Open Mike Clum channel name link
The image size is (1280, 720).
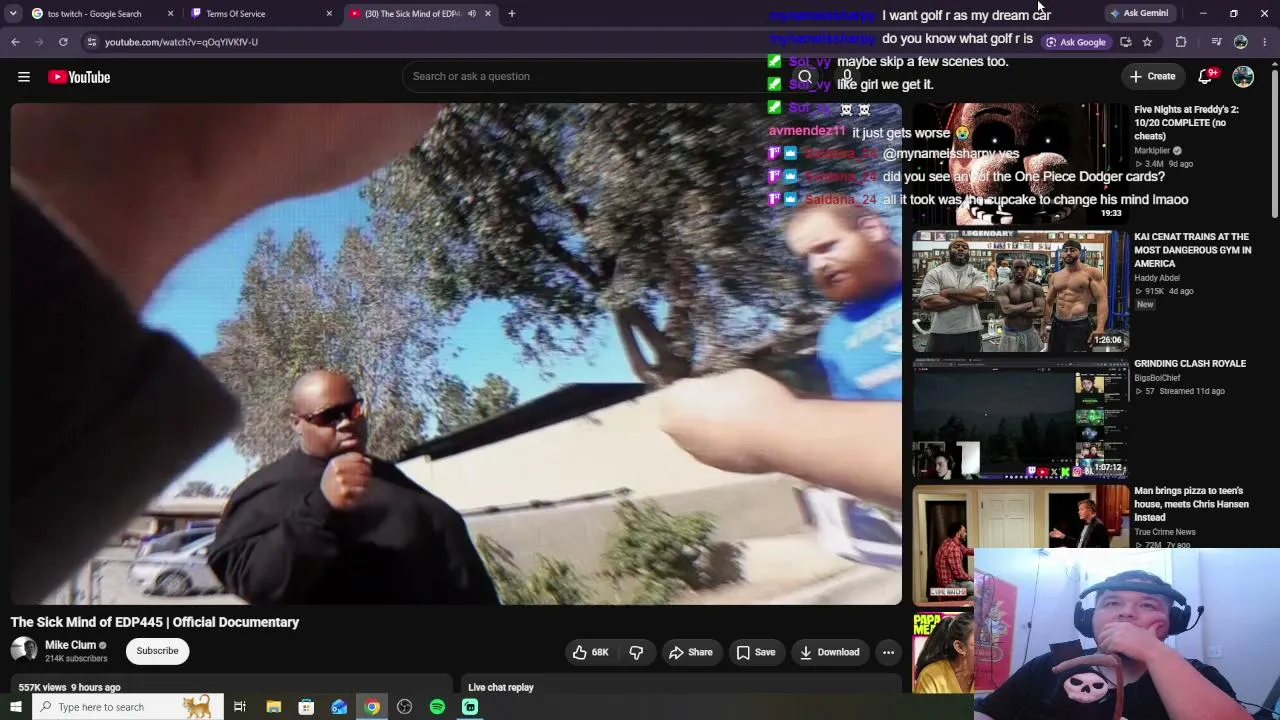pos(70,645)
